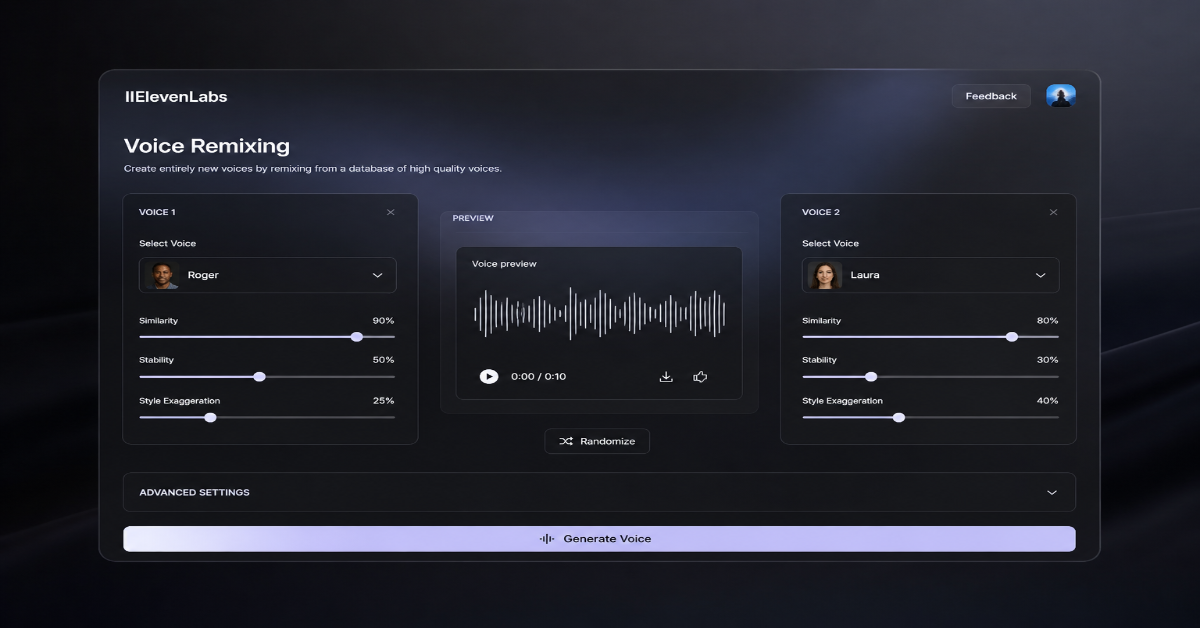The image size is (1200, 628).
Task: Open the Roger voice dropdown
Action: coord(267,275)
